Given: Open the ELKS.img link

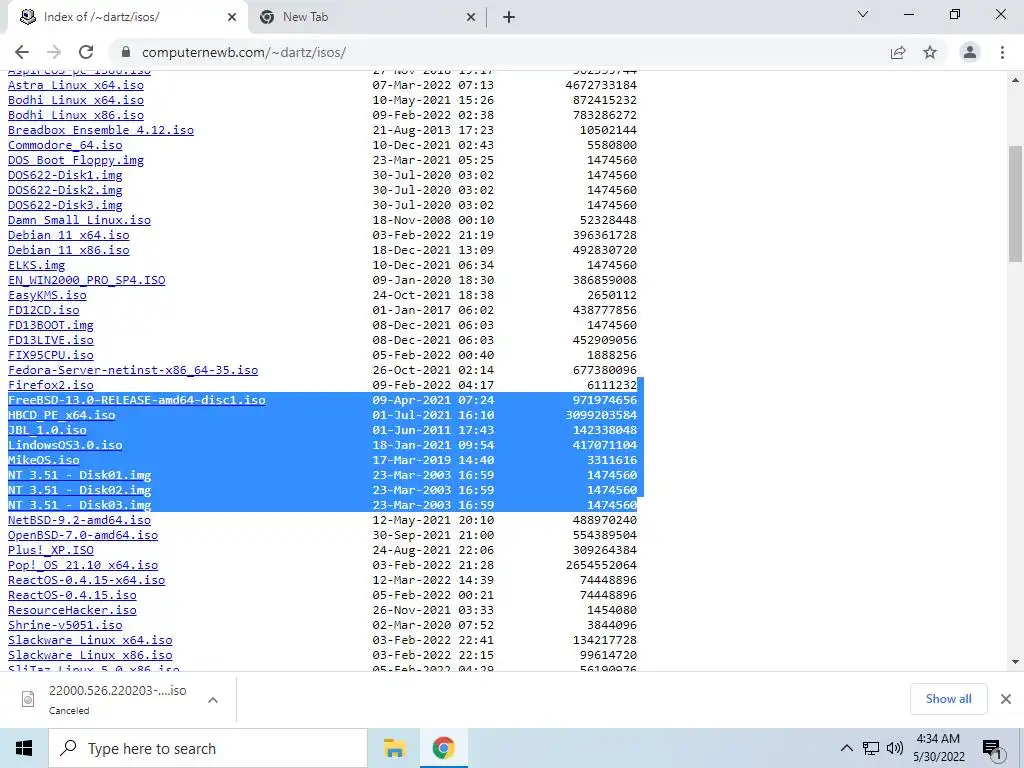Looking at the screenshot, I should click(37, 265).
